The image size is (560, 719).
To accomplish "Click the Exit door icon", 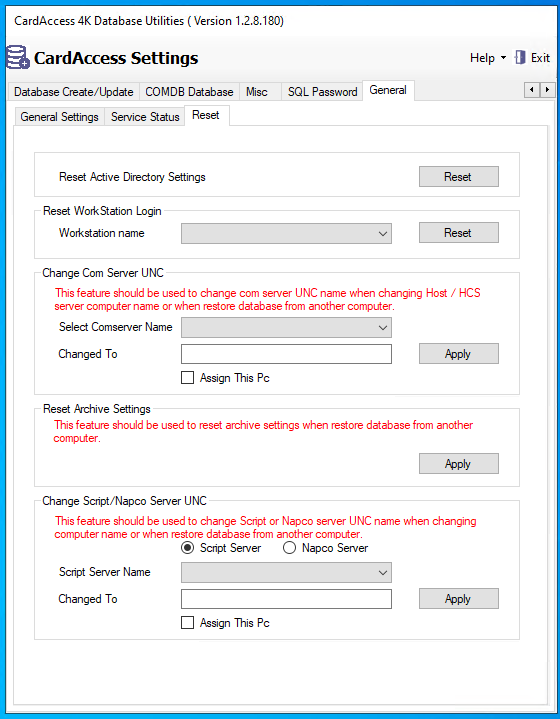I will [x=520, y=58].
